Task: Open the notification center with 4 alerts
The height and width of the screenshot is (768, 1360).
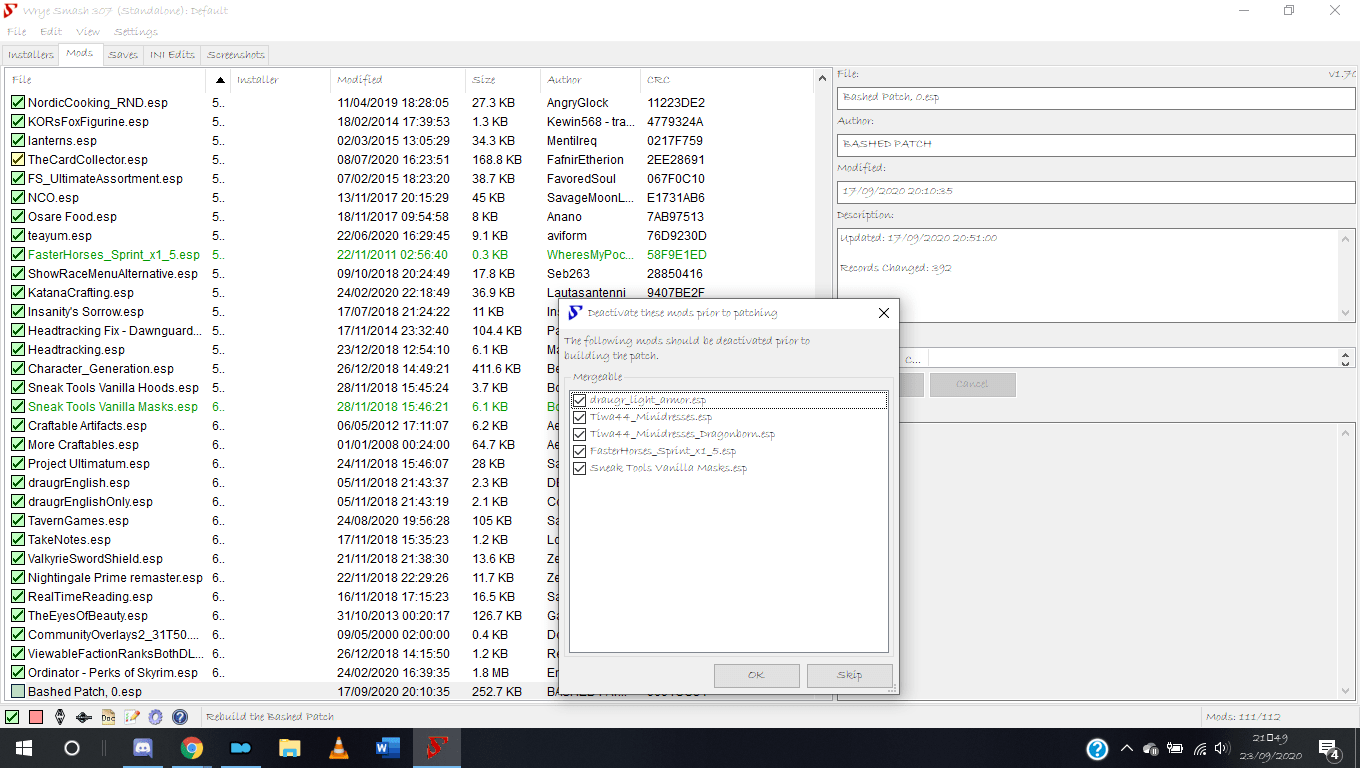Action: point(1330,749)
